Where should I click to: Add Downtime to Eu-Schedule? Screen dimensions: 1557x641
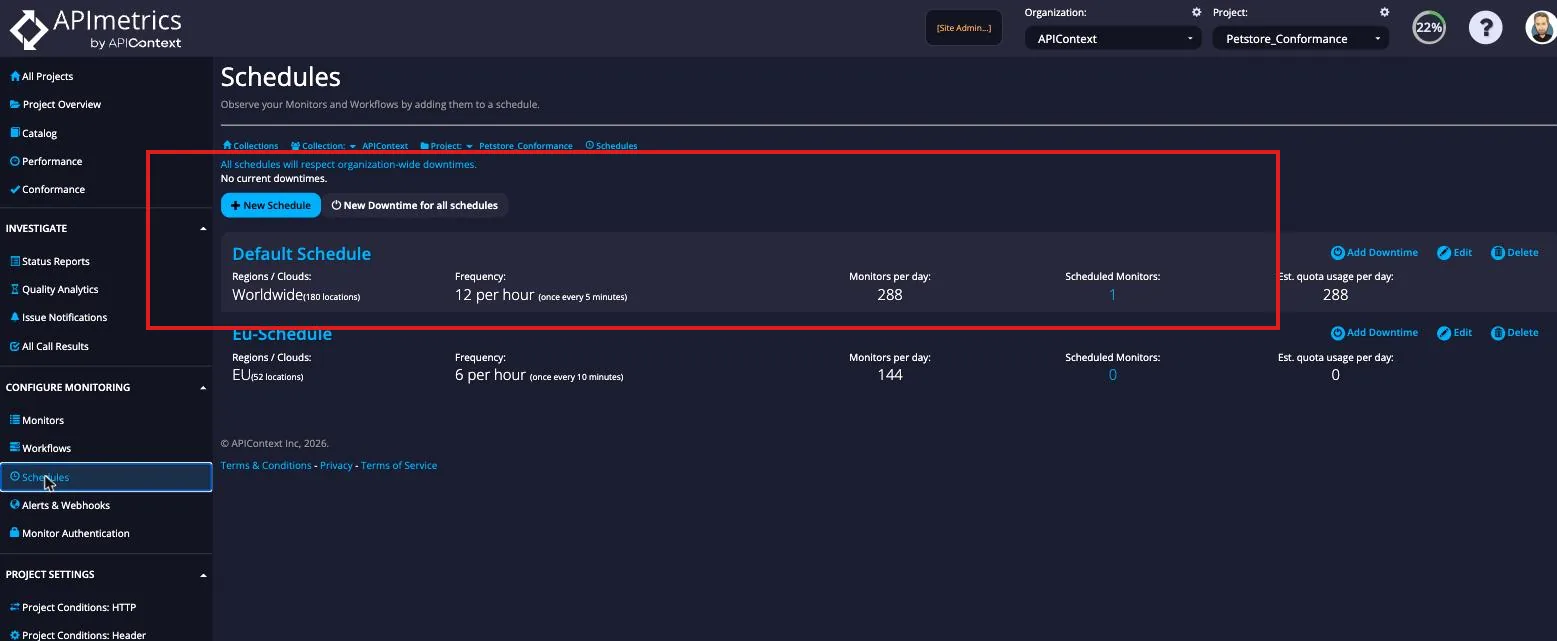point(1374,332)
